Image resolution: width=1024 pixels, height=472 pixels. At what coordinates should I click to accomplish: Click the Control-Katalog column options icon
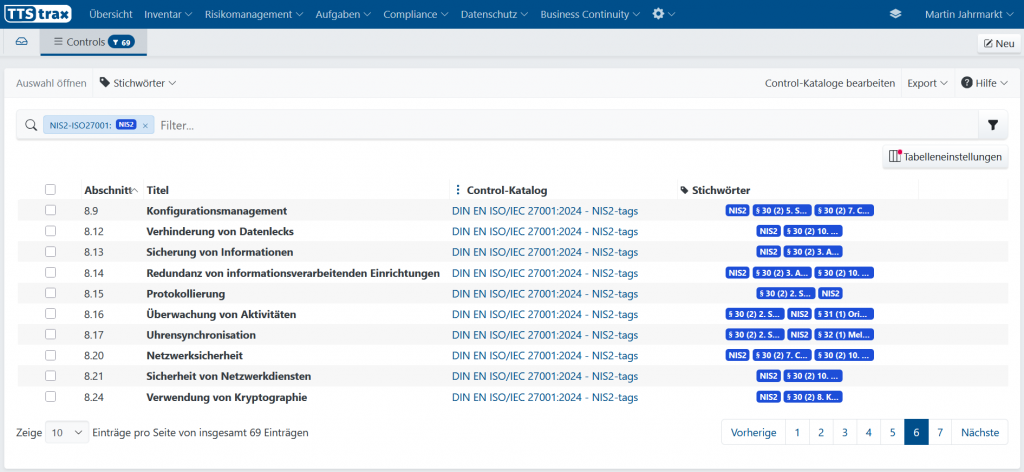[458, 190]
